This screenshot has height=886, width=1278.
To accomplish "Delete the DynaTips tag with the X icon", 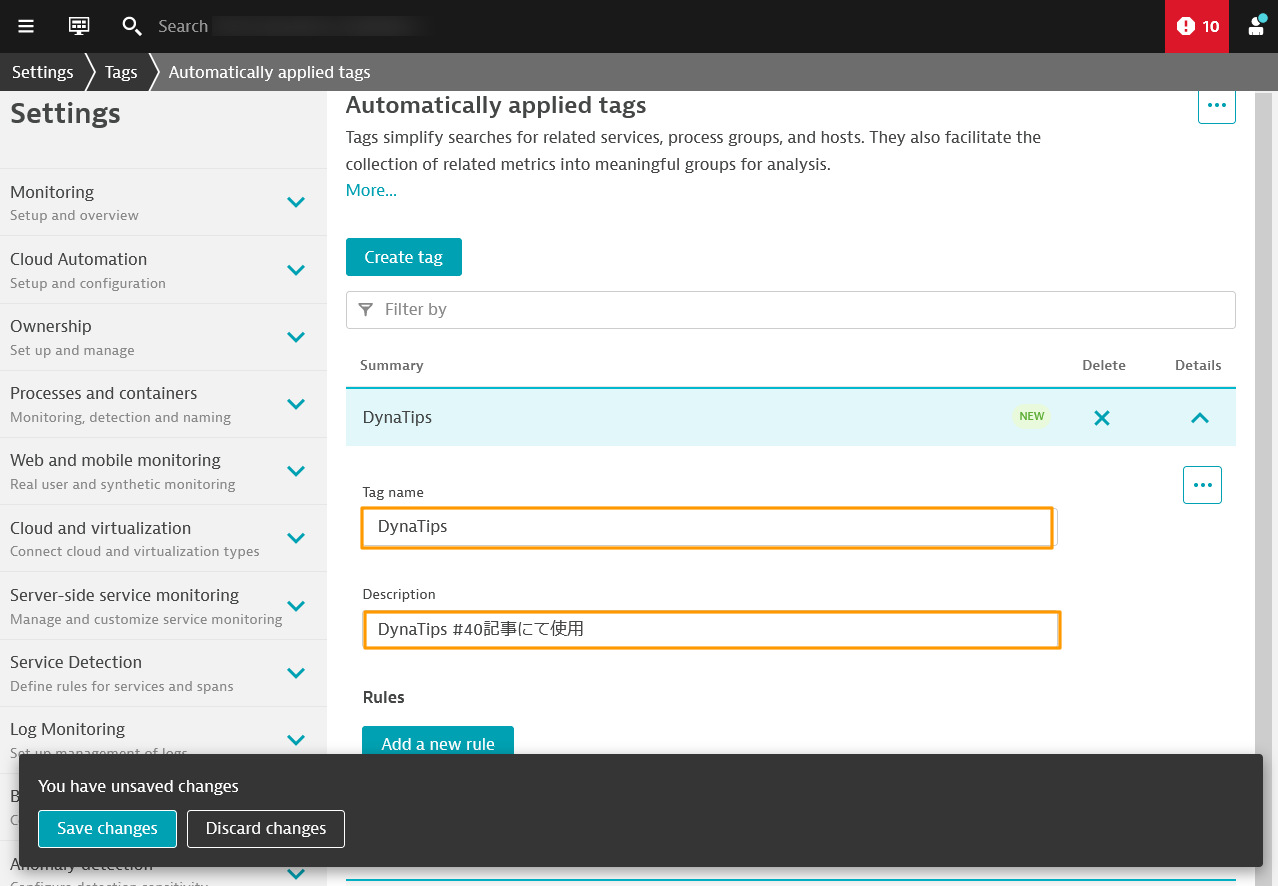I will coord(1102,417).
